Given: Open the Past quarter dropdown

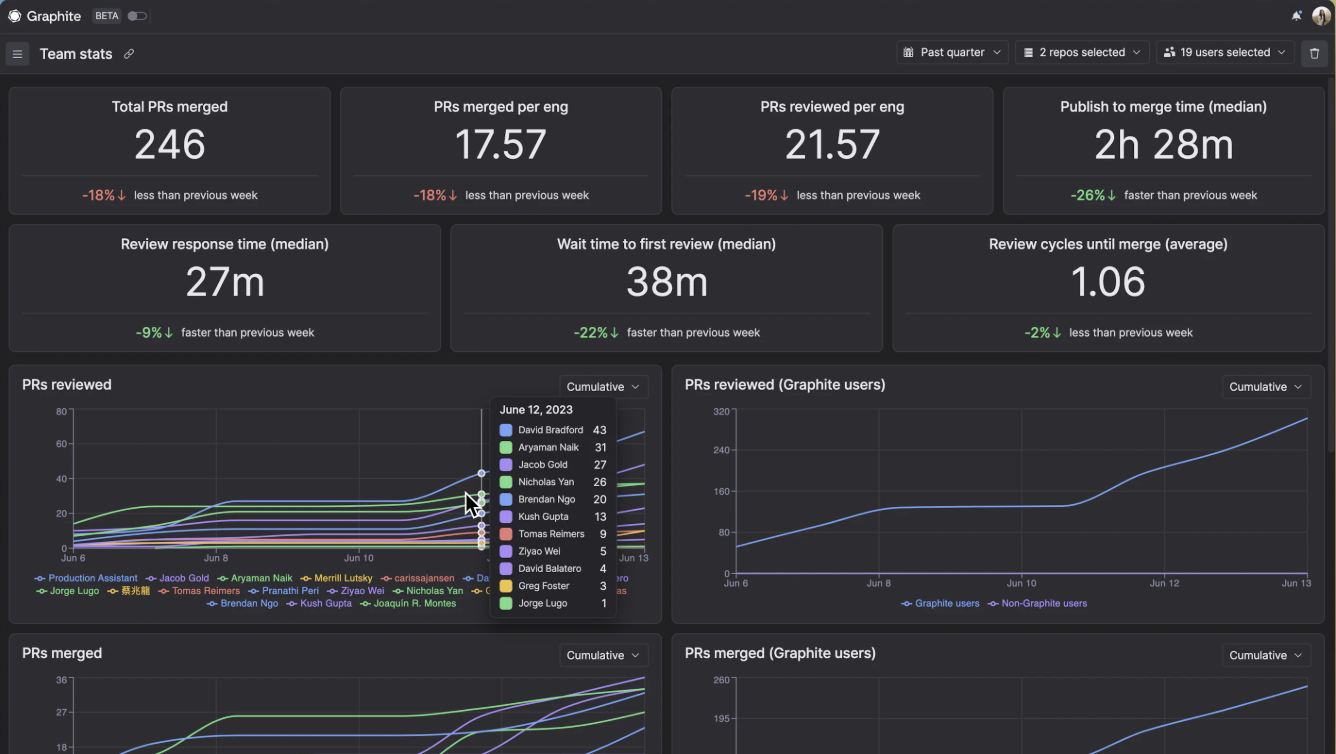Looking at the screenshot, I should point(951,53).
